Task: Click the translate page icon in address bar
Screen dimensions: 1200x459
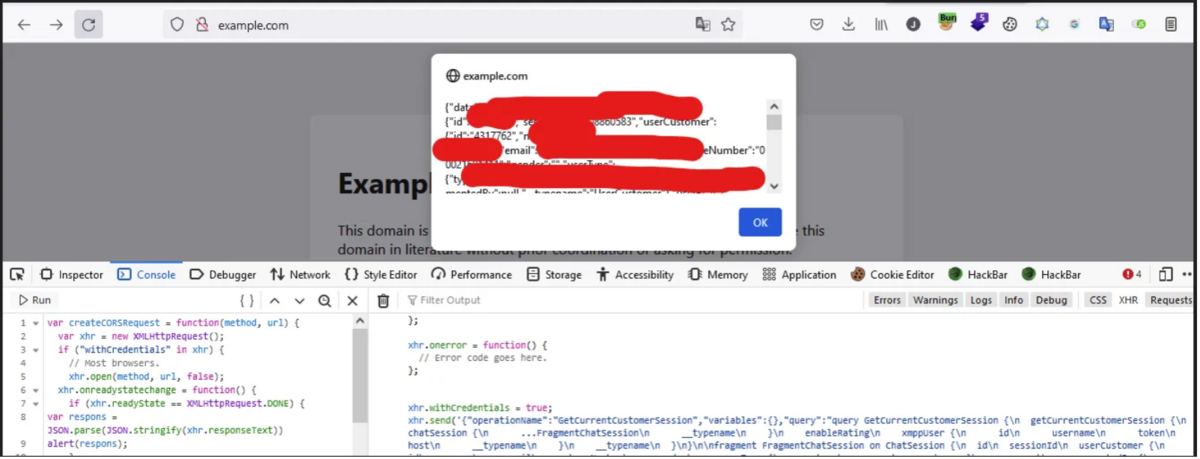Action: 703,25
